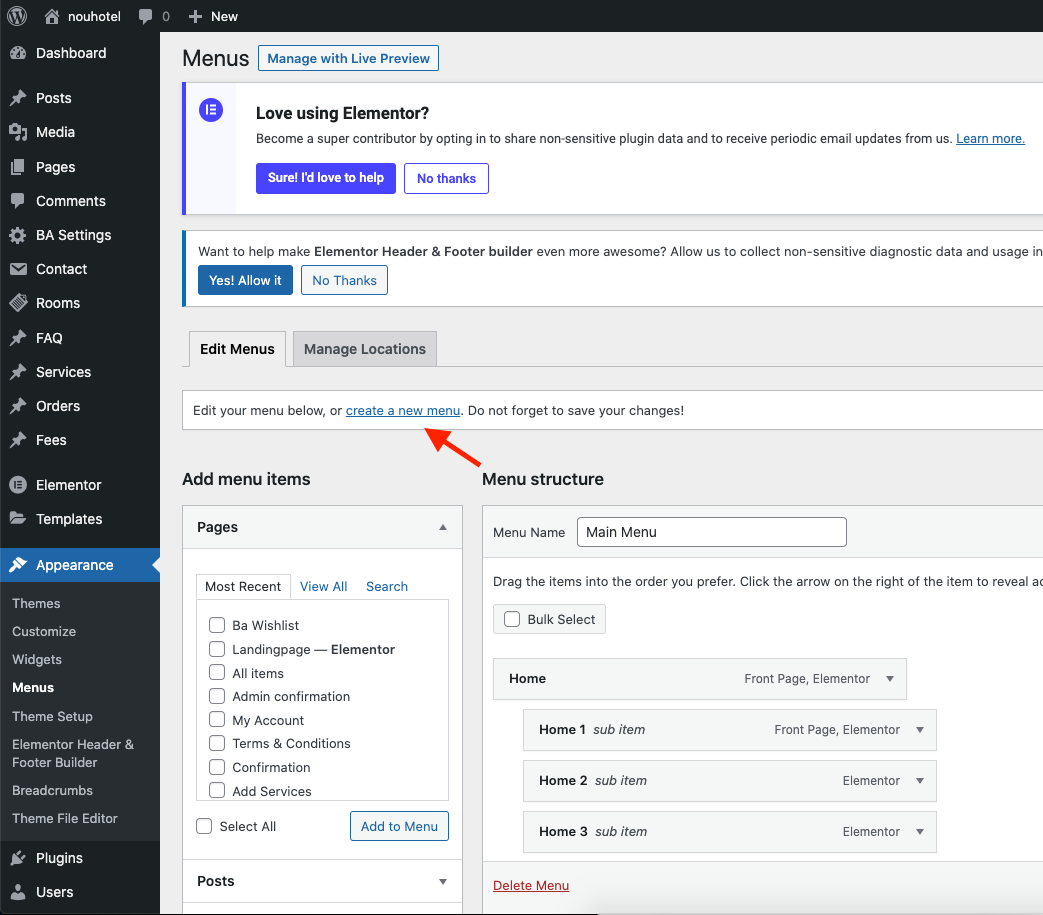The height and width of the screenshot is (915, 1043).
Task: Expand the Posts accordion section
Action: point(443,881)
